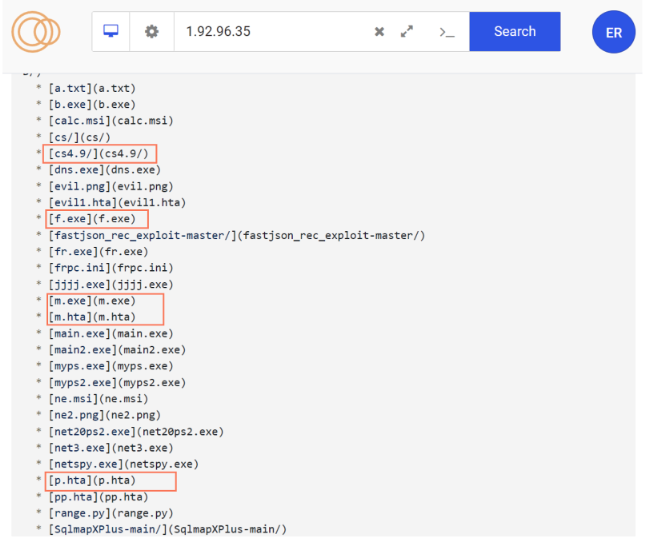This screenshot has width=645, height=544.
Task: Open the command-line query icon
Action: point(447,32)
